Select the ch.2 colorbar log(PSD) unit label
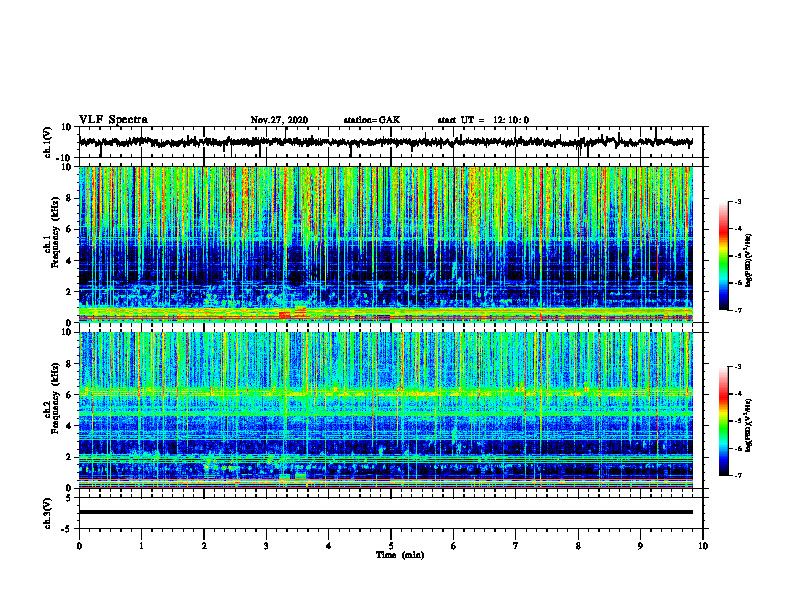The height and width of the screenshot is (612, 792). (749, 425)
